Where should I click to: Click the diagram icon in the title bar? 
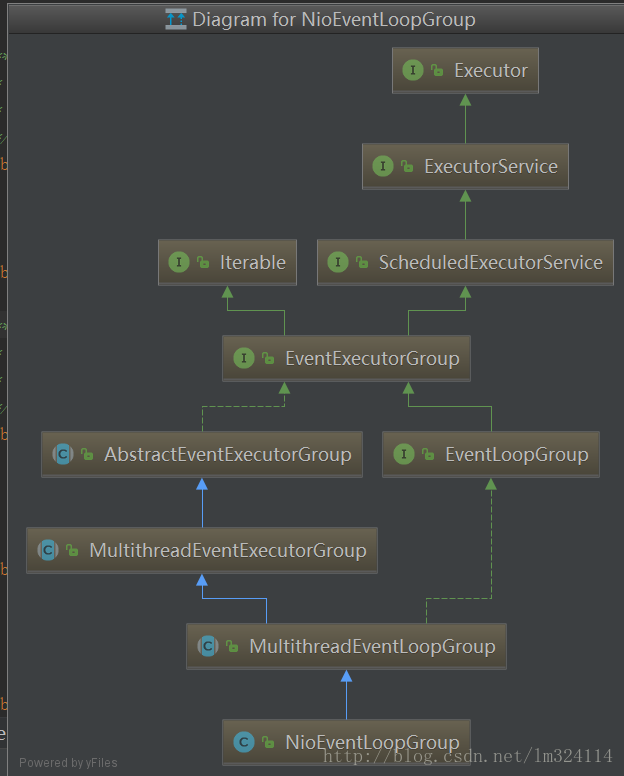click(176, 19)
